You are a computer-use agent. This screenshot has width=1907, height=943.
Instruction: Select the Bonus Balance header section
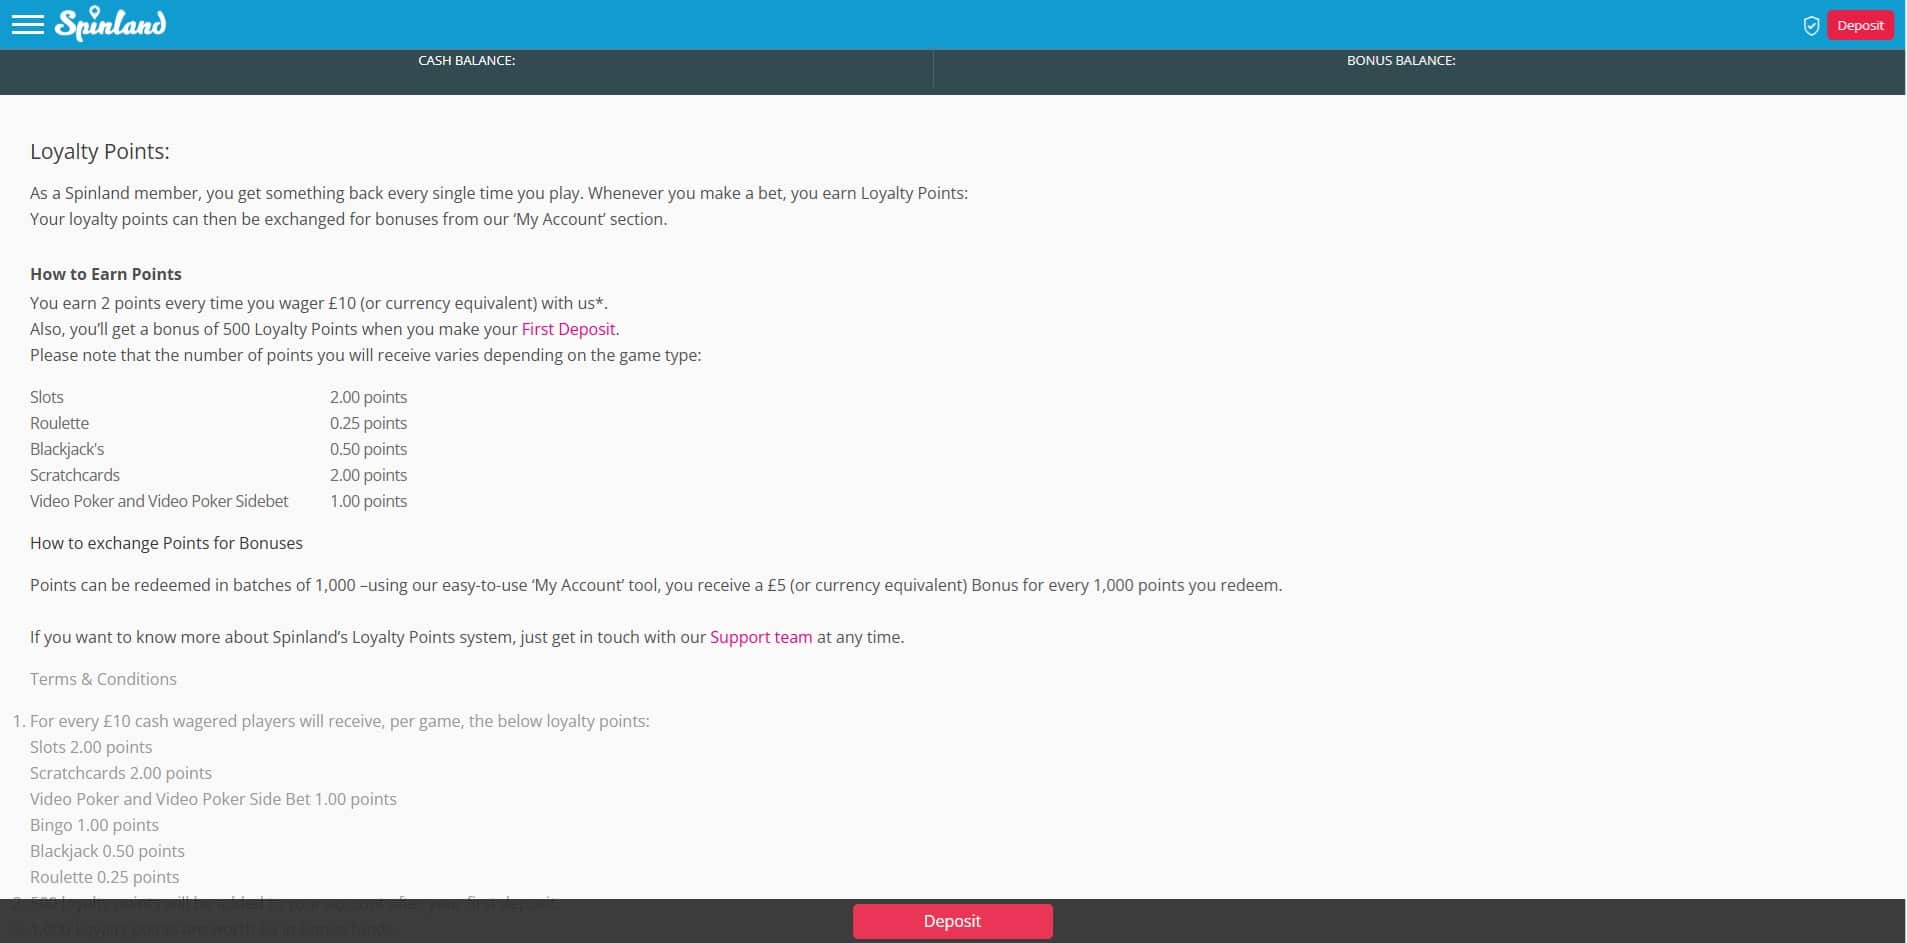[1400, 61]
